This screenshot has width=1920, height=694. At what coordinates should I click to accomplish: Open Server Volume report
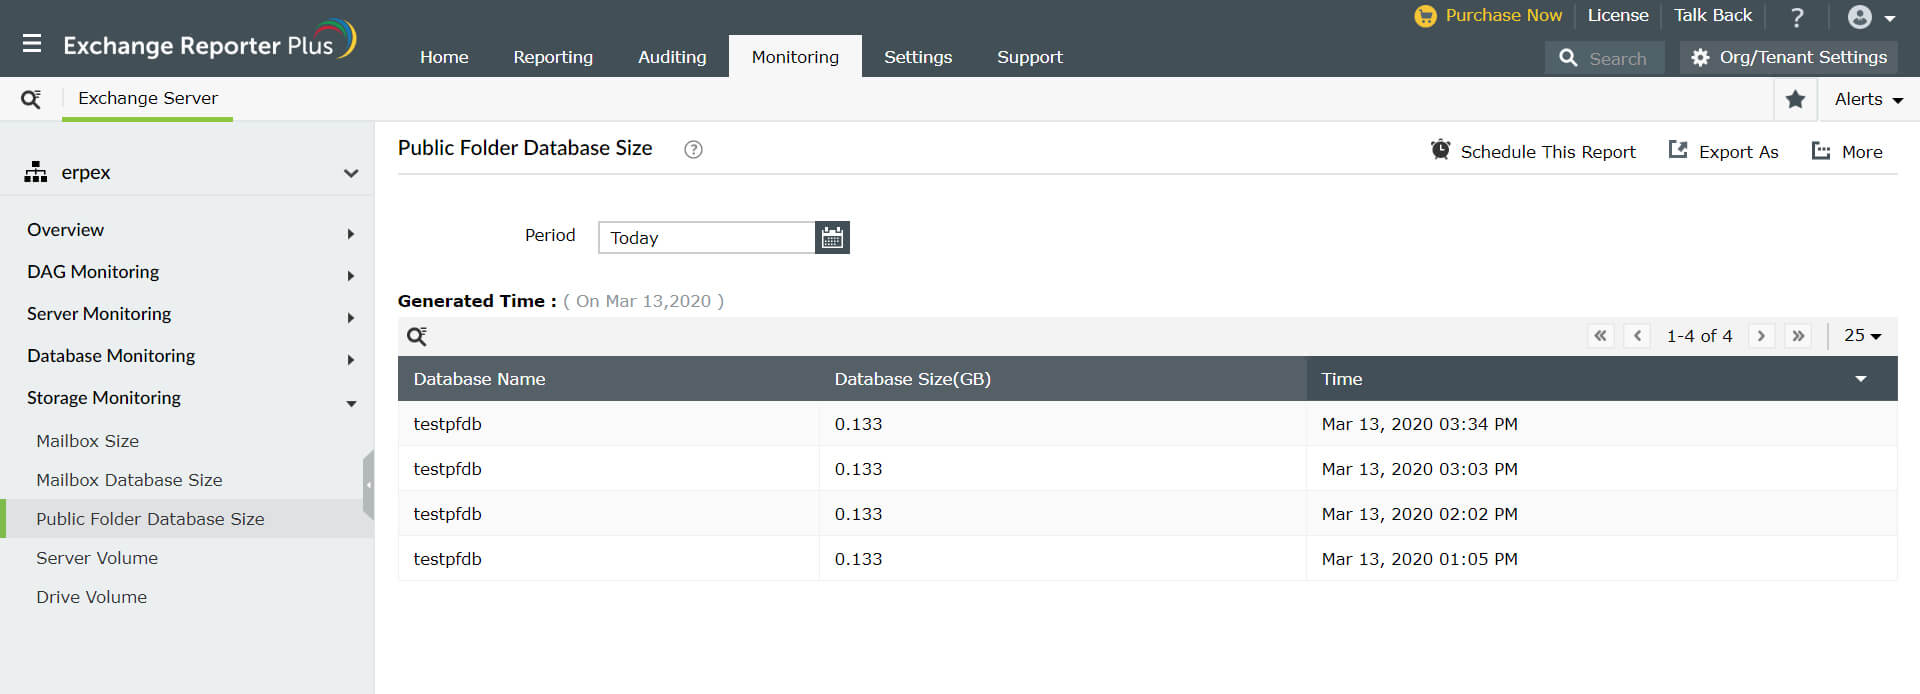[97, 558]
